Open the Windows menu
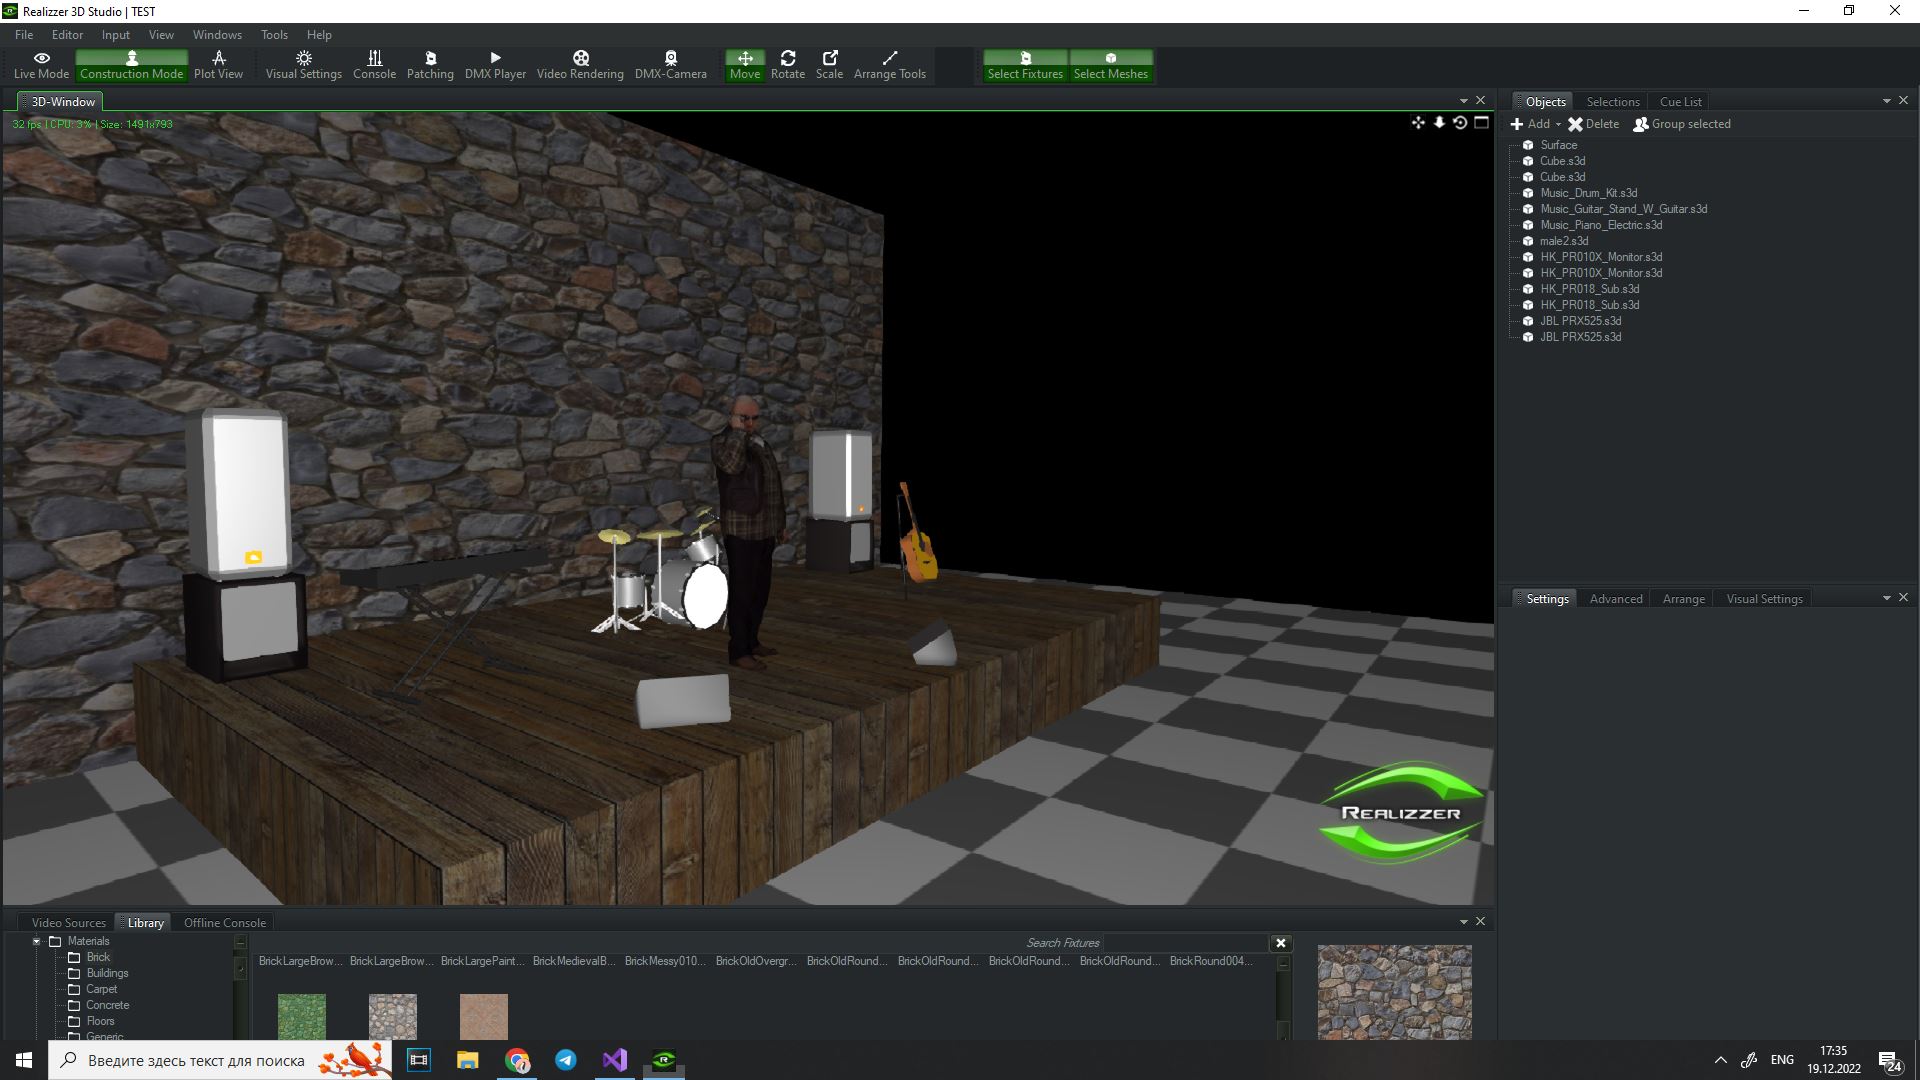The width and height of the screenshot is (1920, 1080). pyautogui.click(x=217, y=34)
